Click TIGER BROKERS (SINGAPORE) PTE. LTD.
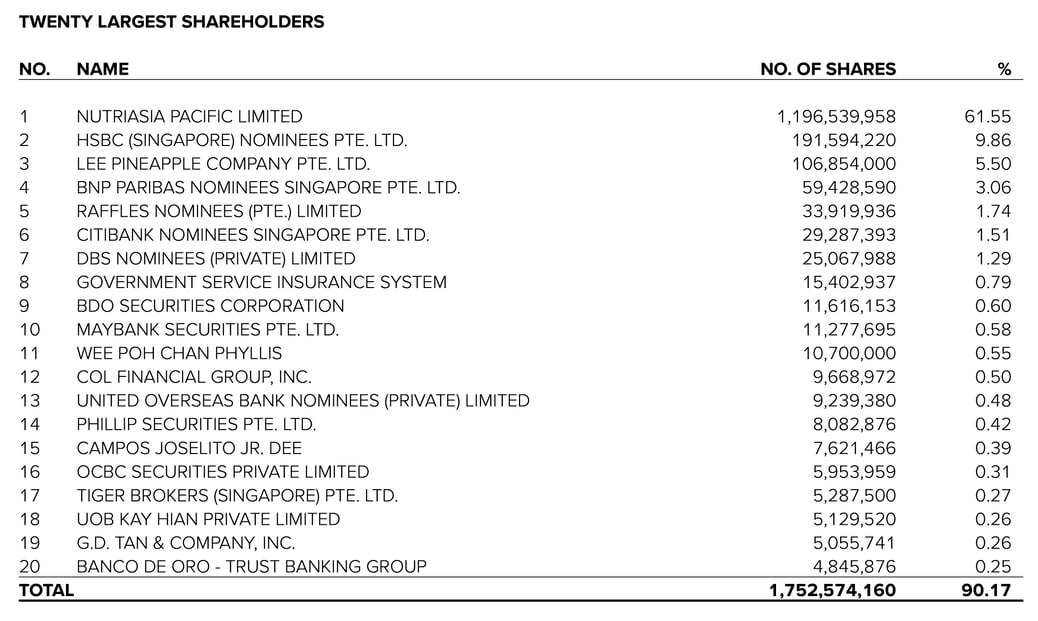The height and width of the screenshot is (621, 1038). 237,495
